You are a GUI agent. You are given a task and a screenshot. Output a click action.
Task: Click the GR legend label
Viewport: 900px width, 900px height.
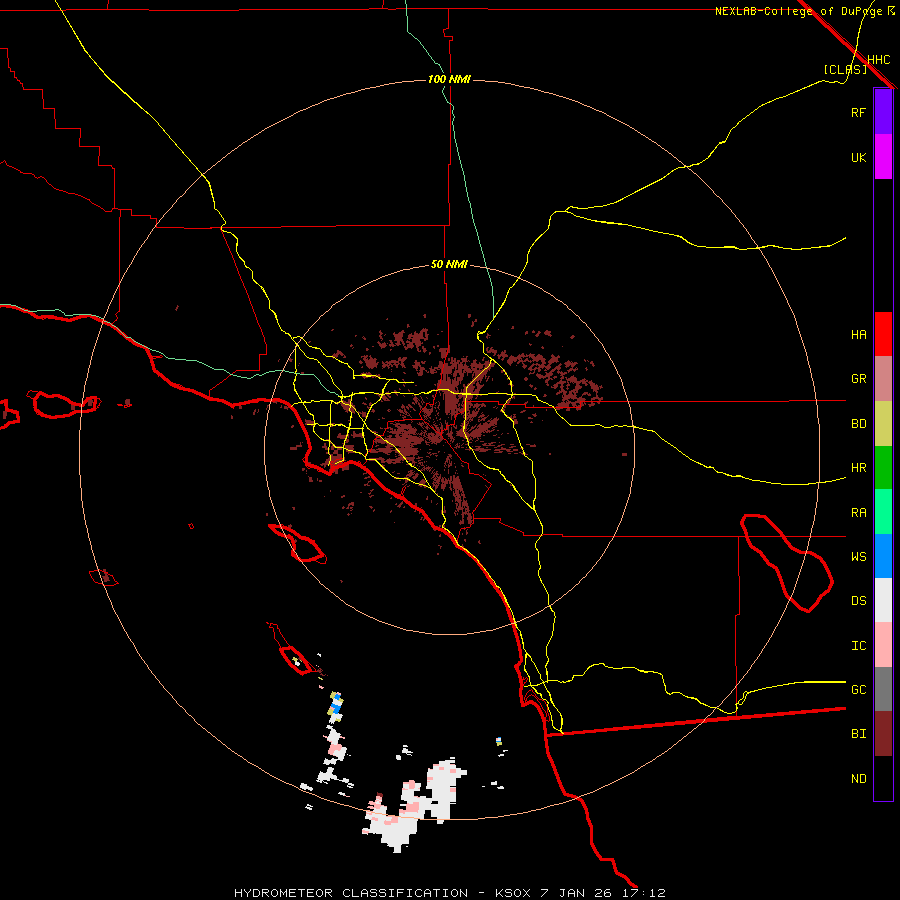858,379
